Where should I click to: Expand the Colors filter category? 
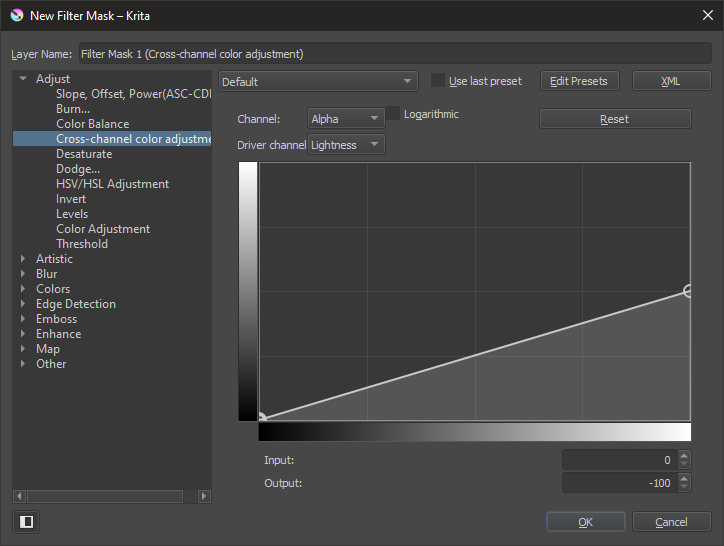coord(23,289)
